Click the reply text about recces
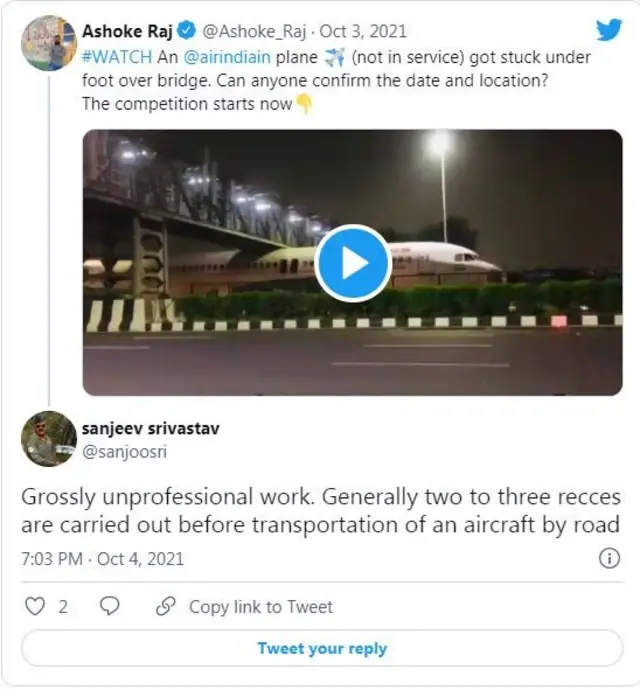Image resolution: width=640 pixels, height=690 pixels. tap(320, 511)
